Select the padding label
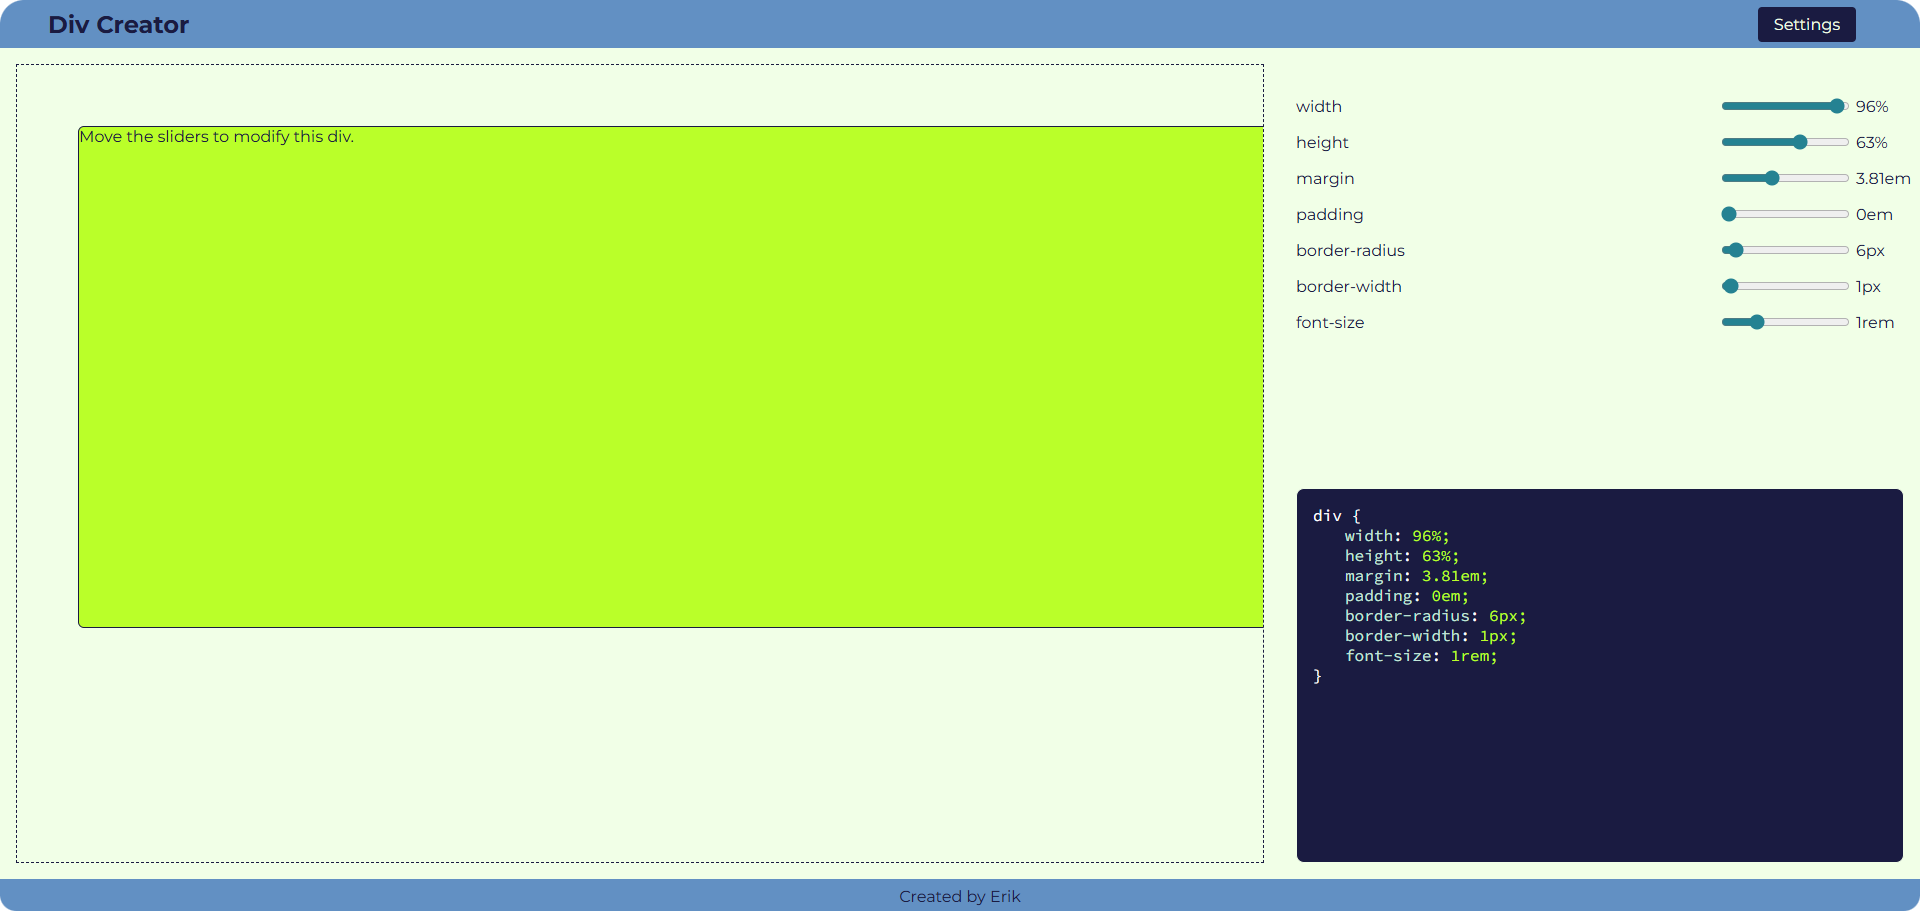This screenshot has height=911, width=1920. click(x=1330, y=214)
